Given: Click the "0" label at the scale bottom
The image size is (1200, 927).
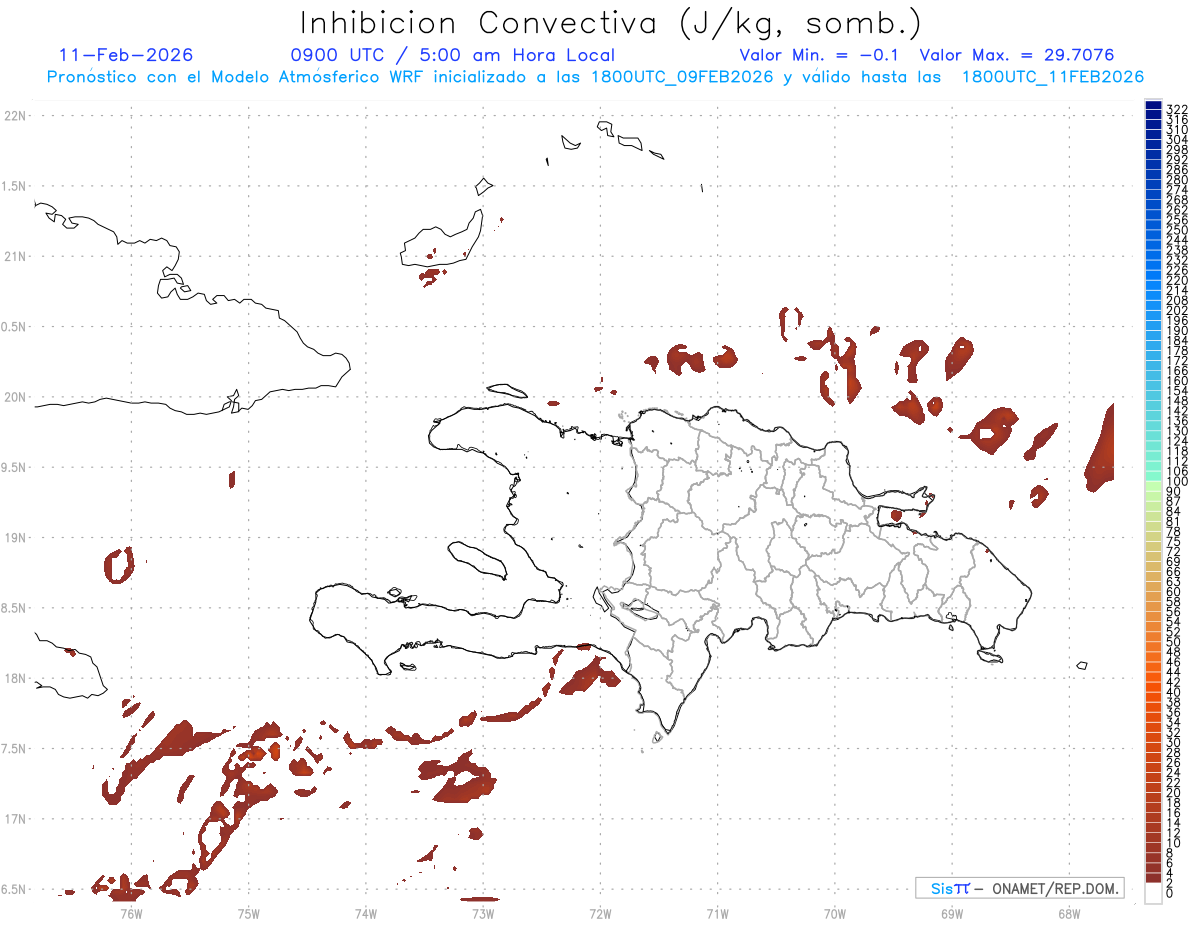Looking at the screenshot, I should pyautogui.click(x=1170, y=891).
